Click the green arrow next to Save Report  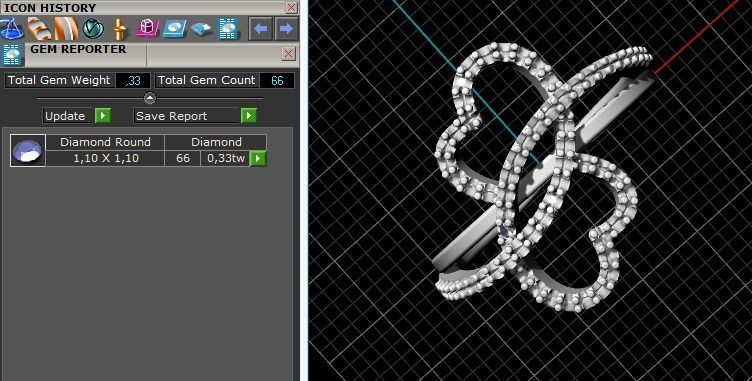pyautogui.click(x=248, y=116)
